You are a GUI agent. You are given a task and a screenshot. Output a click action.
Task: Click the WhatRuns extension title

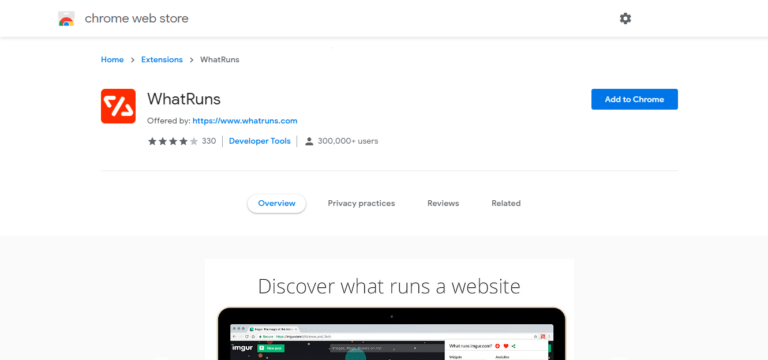click(x=184, y=99)
